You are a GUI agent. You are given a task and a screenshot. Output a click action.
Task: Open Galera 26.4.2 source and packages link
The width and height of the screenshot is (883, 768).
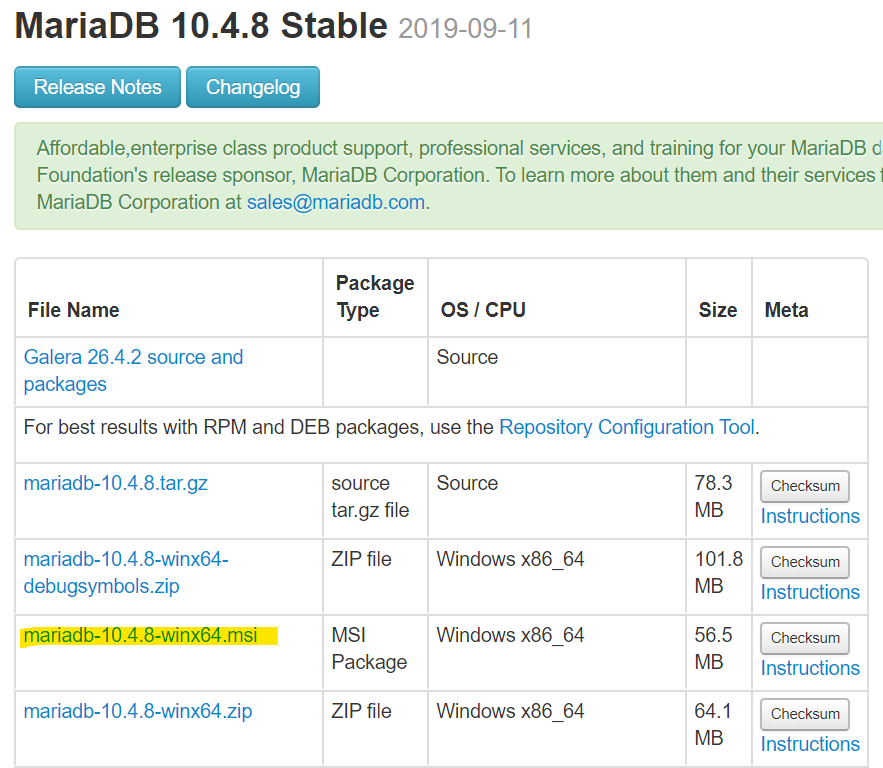pyautogui.click(x=133, y=370)
